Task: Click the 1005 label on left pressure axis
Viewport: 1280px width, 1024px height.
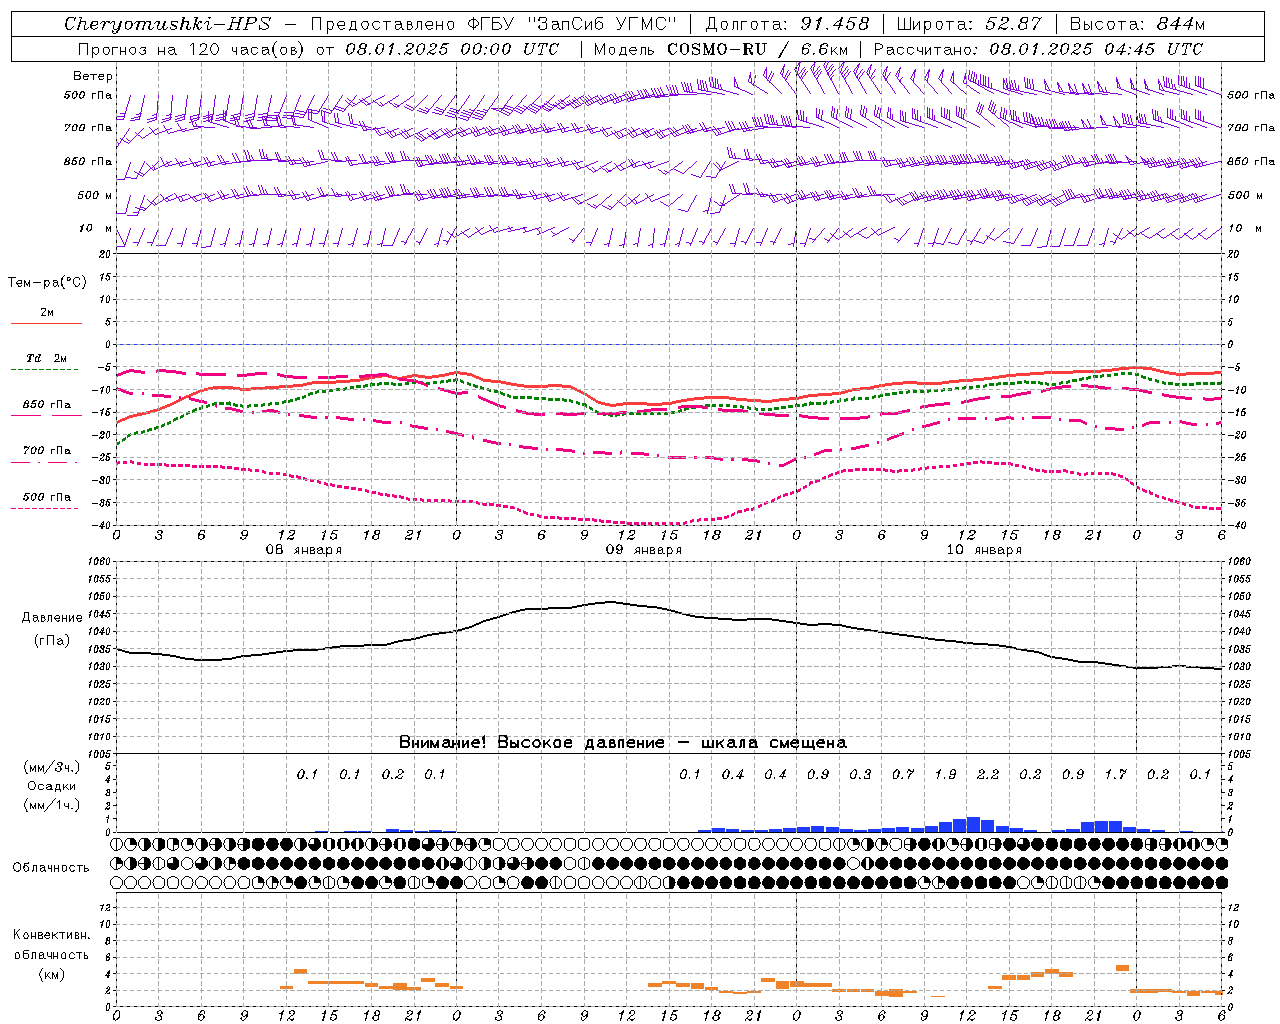Action: (x=100, y=754)
